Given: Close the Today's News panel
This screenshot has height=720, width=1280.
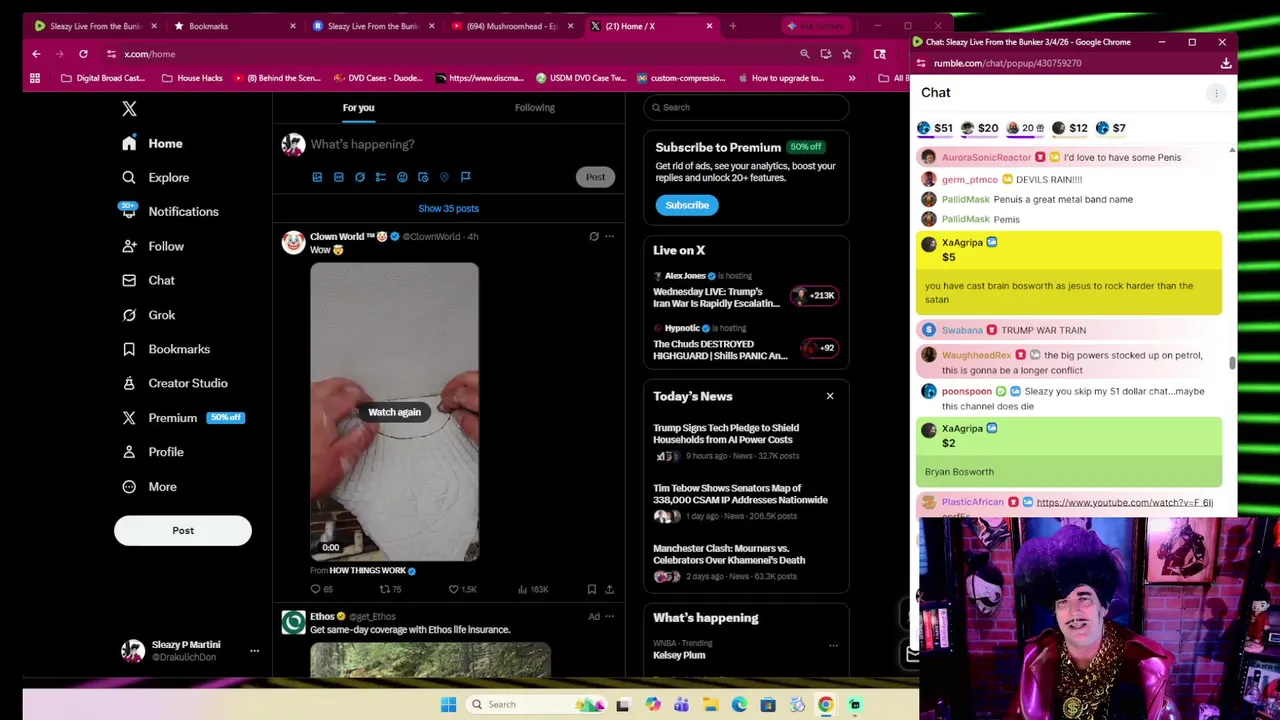Looking at the screenshot, I should tap(830, 396).
